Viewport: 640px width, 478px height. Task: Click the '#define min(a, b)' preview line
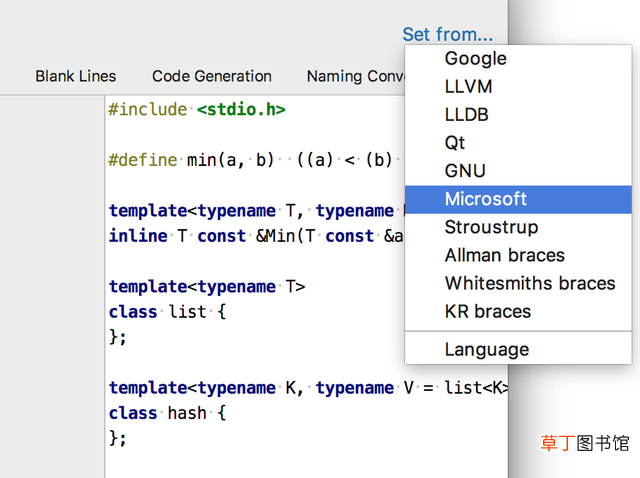pos(256,160)
